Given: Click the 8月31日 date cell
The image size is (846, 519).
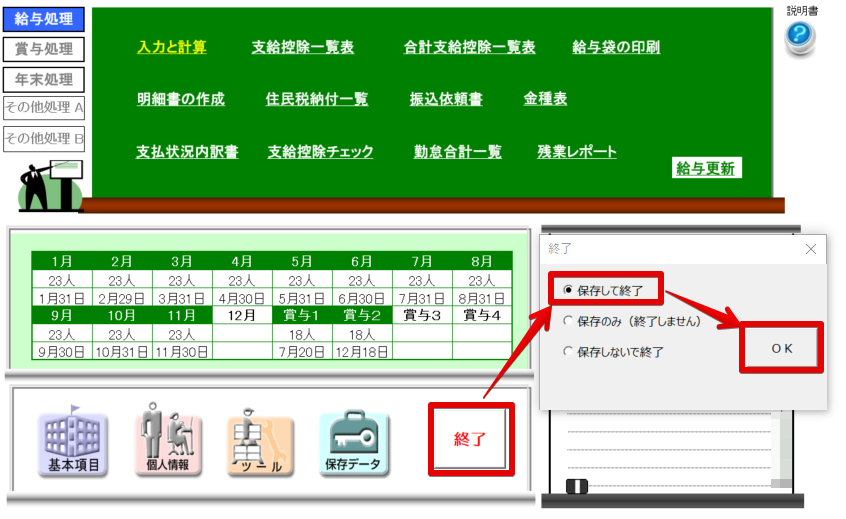Looking at the screenshot, I should click(x=481, y=298).
